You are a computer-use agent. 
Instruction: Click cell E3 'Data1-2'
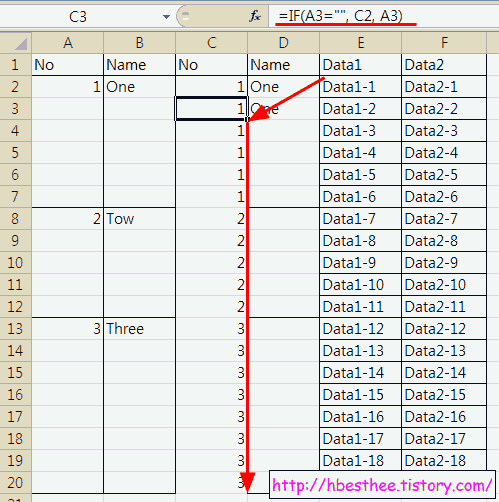(x=361, y=109)
